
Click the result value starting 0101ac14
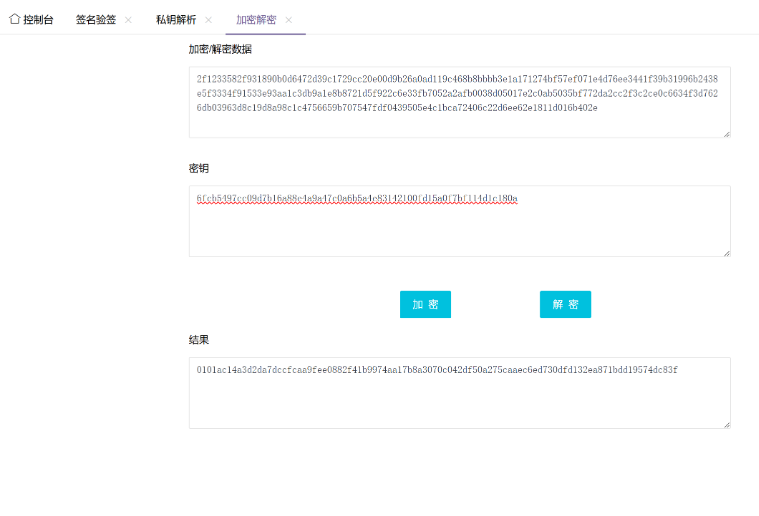(437, 370)
